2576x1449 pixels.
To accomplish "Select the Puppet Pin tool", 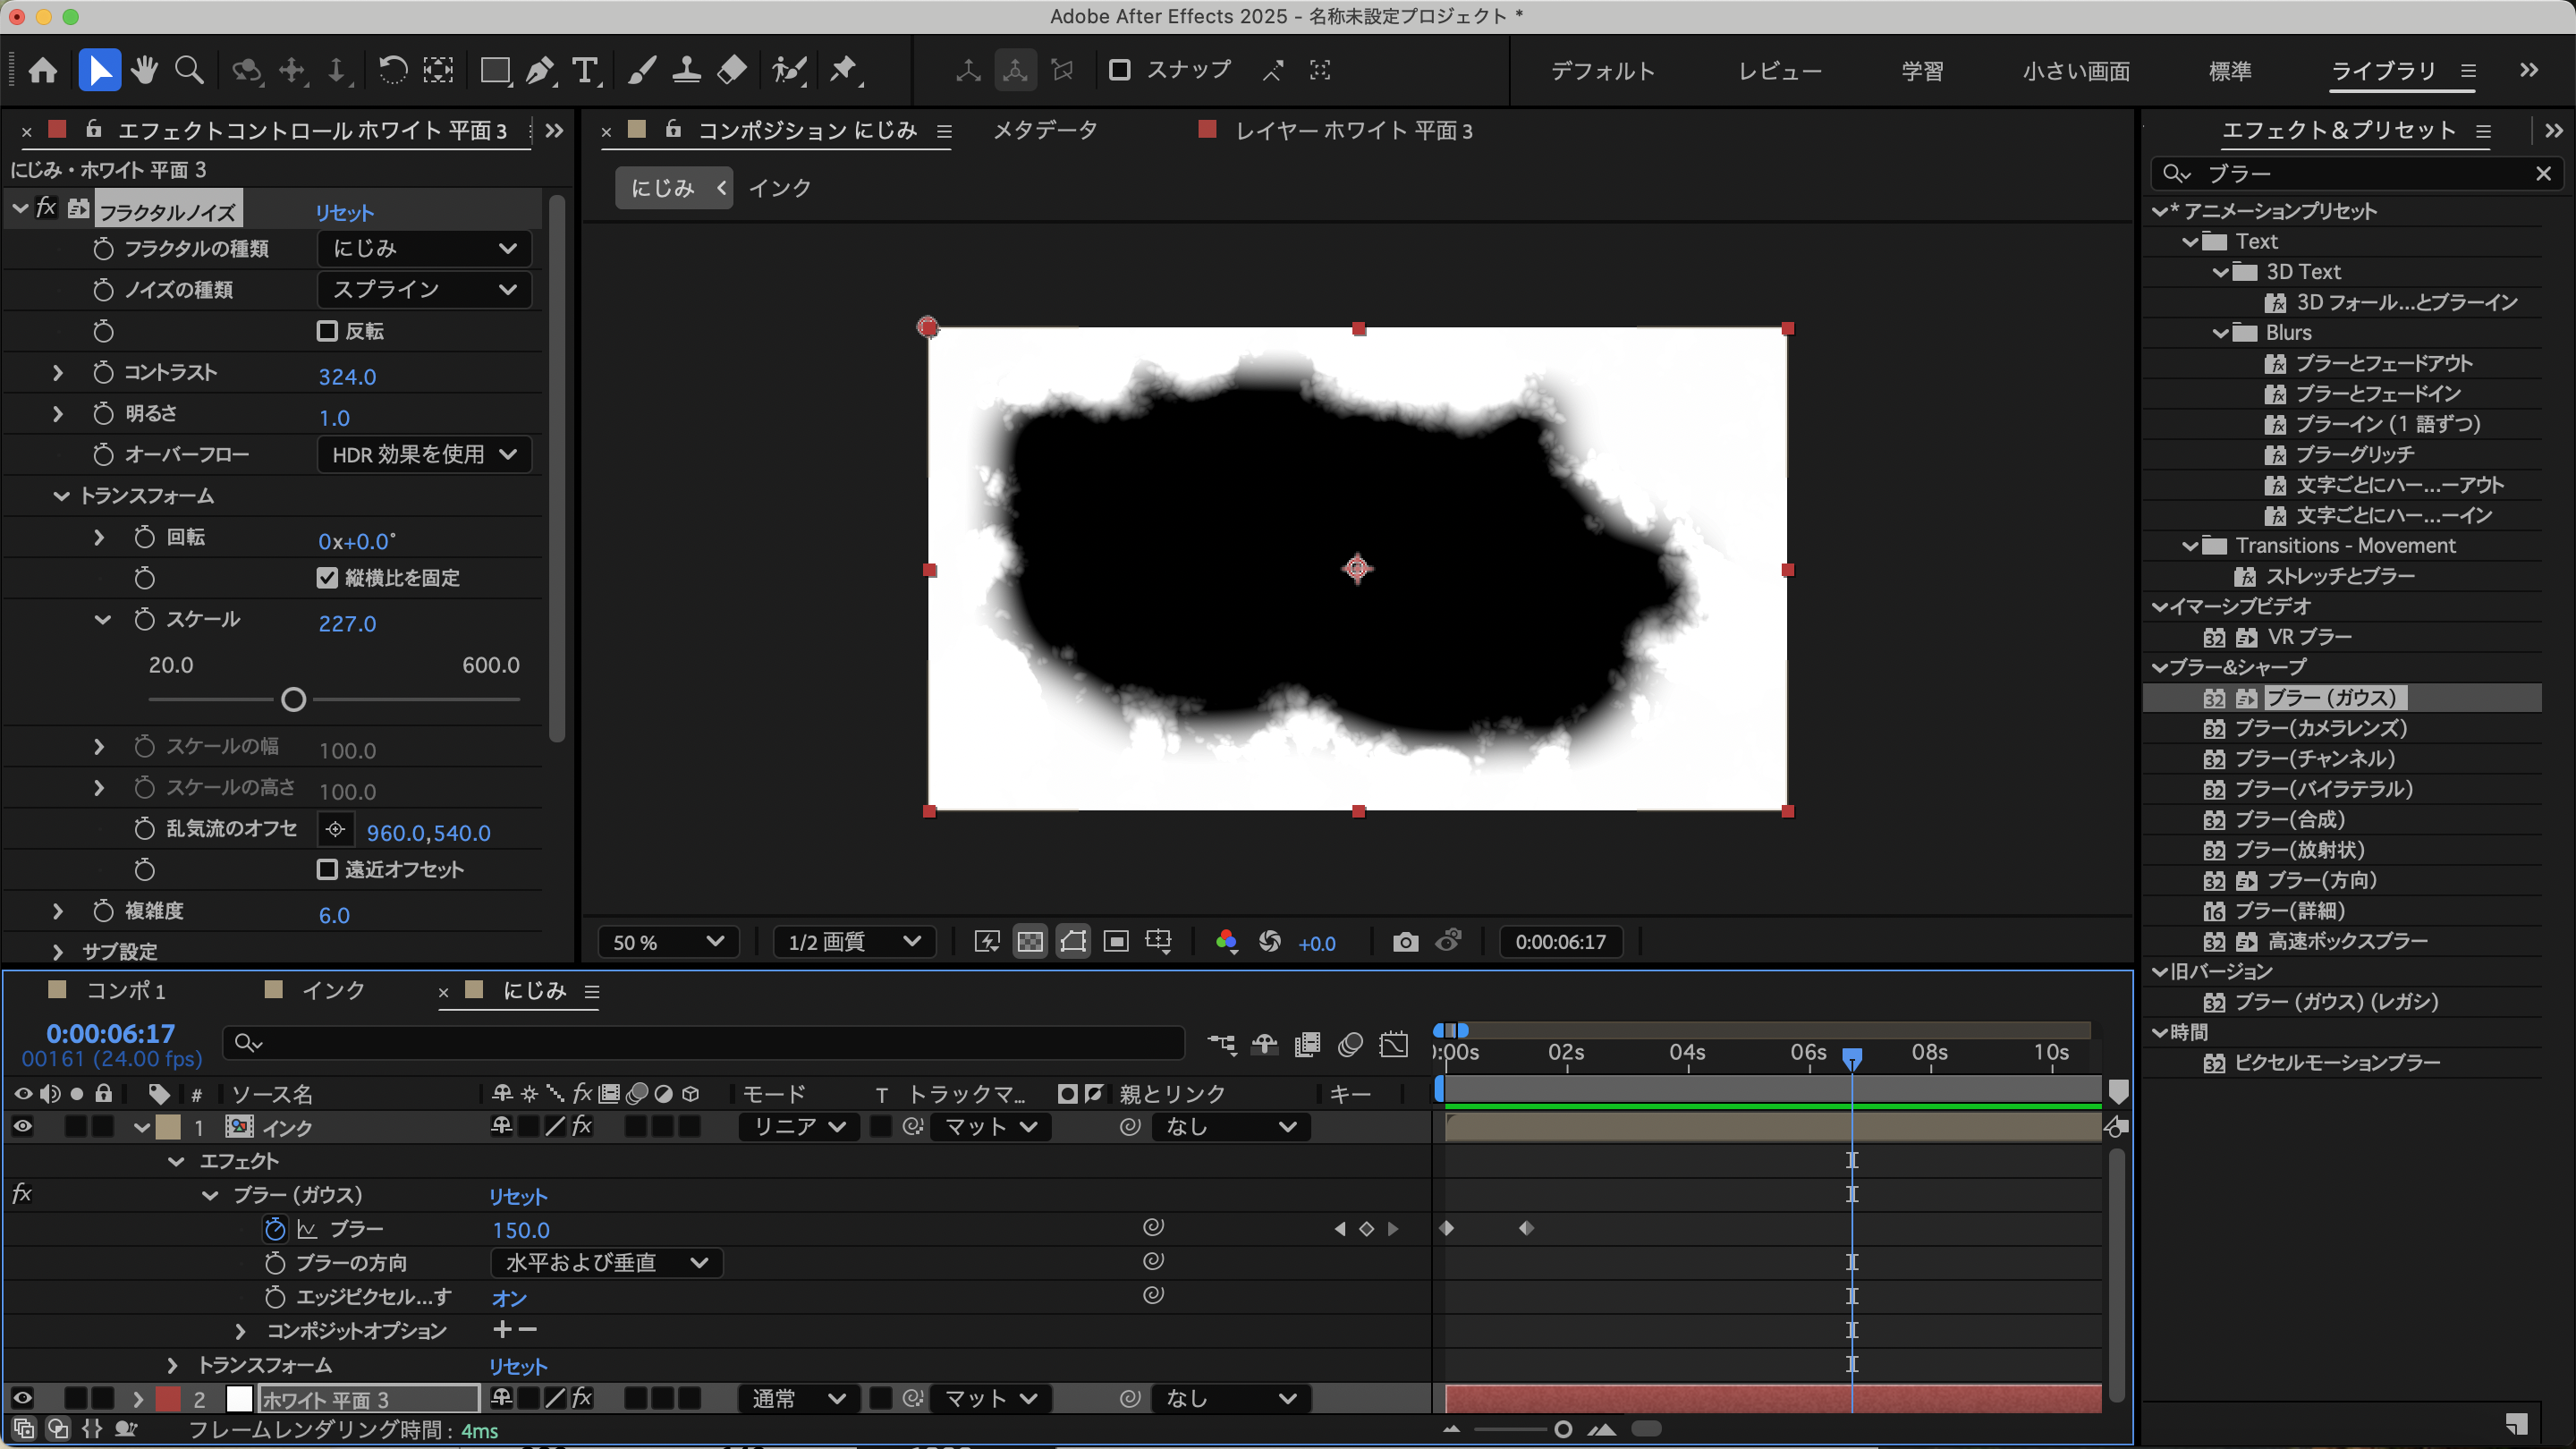I will coord(844,70).
